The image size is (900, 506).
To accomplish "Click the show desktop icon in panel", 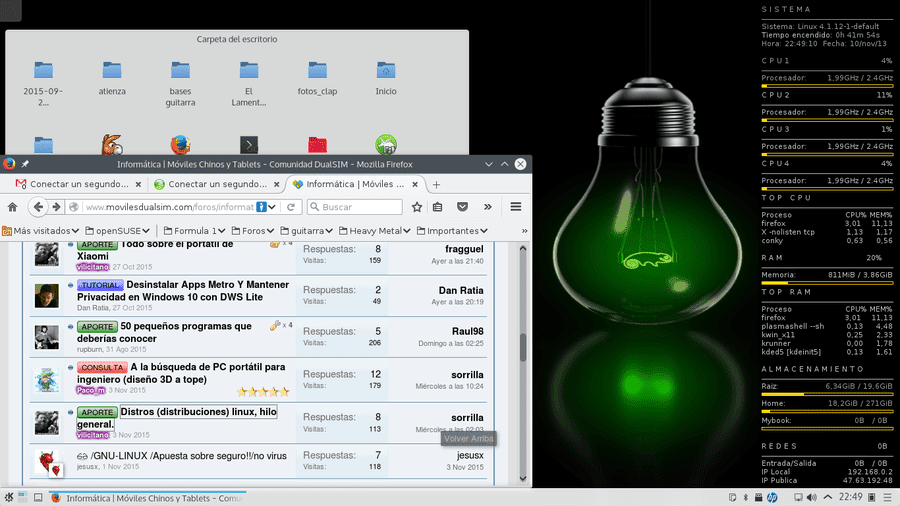I will pyautogui.click(x=38, y=497).
